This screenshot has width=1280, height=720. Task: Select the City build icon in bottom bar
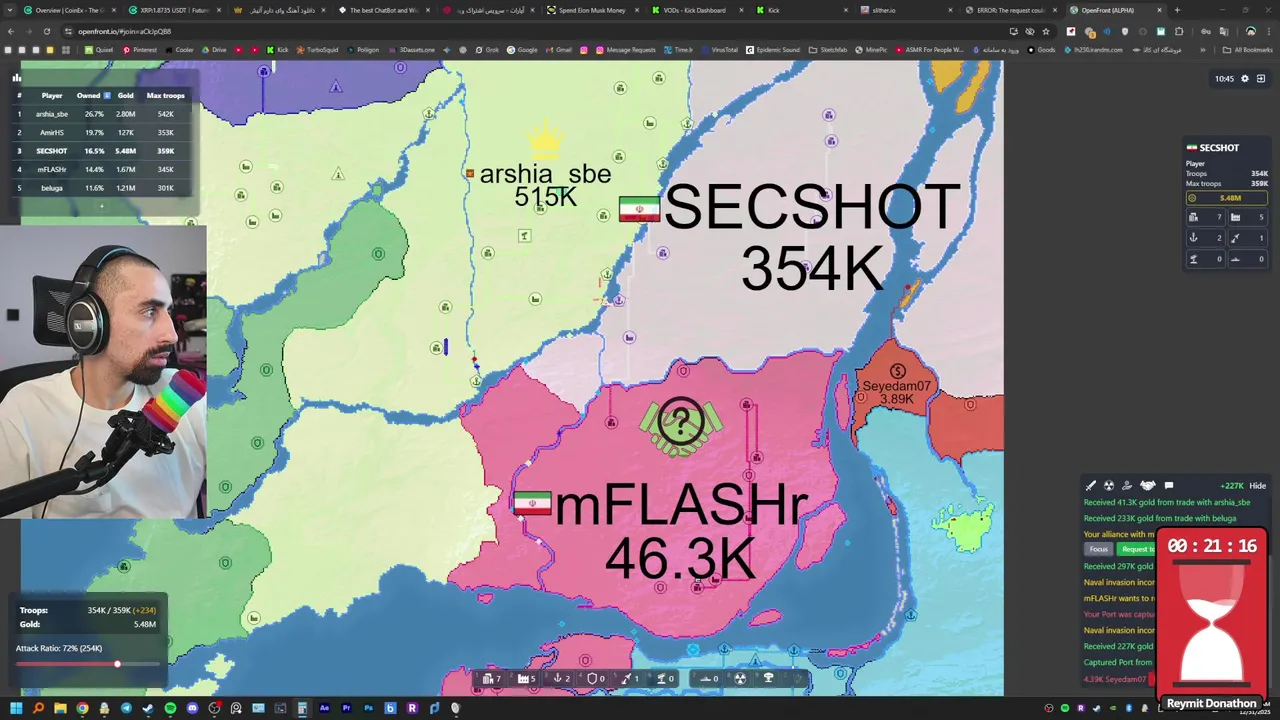[x=488, y=679]
